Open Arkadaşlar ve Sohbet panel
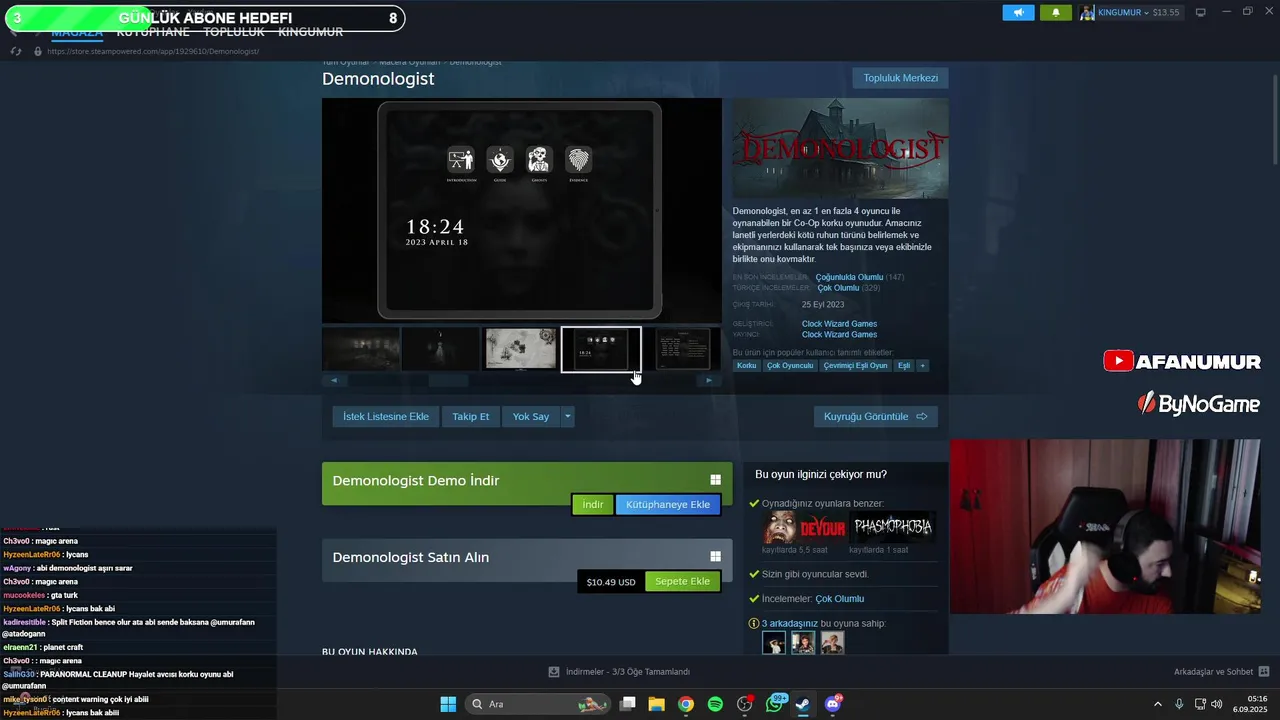The width and height of the screenshot is (1280, 720). tap(1221, 672)
